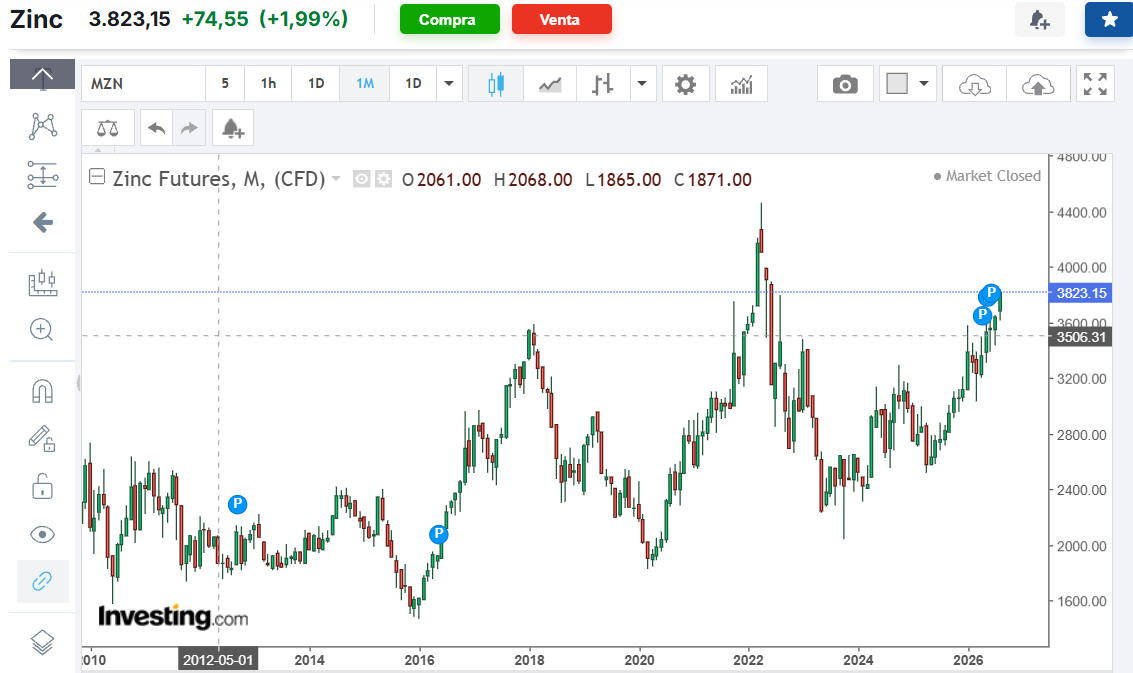Screen dimensions: 1133x673
Task: Click the Zinc instrument title
Action: (x=37, y=19)
